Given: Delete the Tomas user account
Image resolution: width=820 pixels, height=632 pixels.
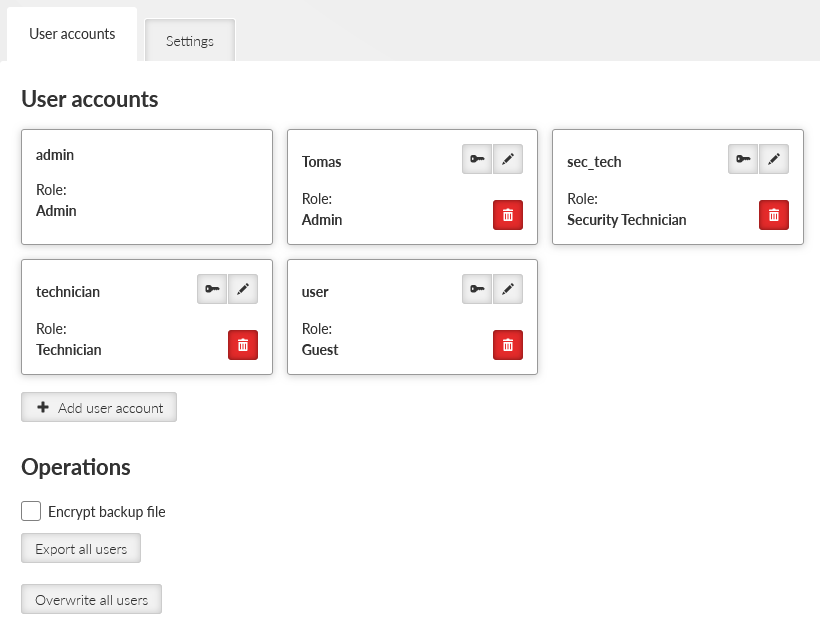Looking at the screenshot, I should [508, 215].
